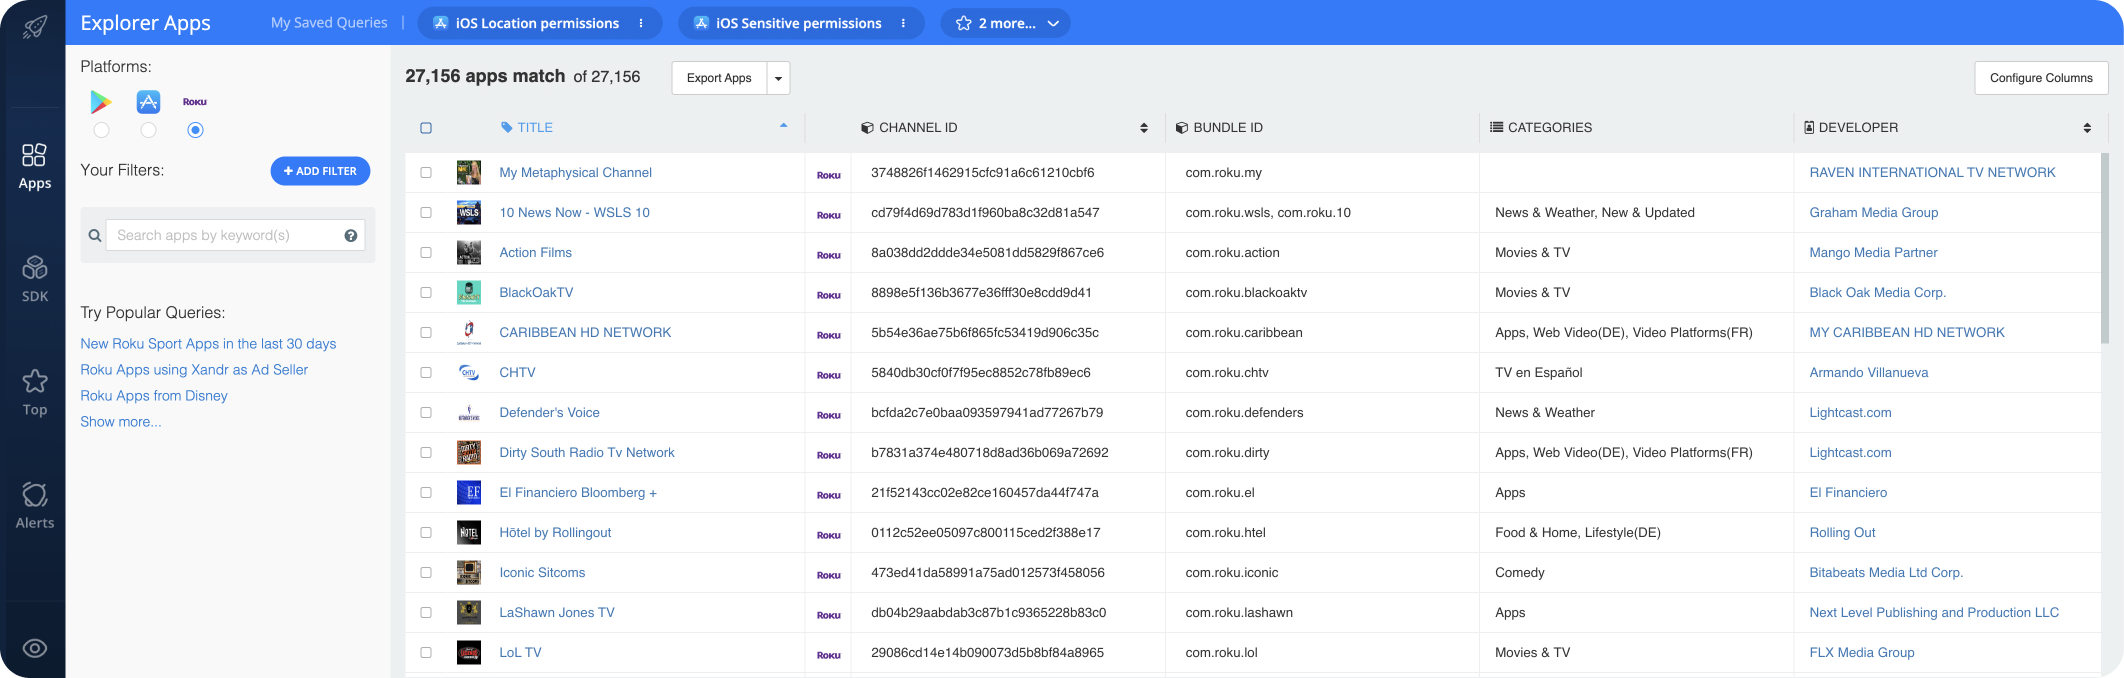
Task: Open Roku Apps from Disney query link
Action: coord(154,396)
